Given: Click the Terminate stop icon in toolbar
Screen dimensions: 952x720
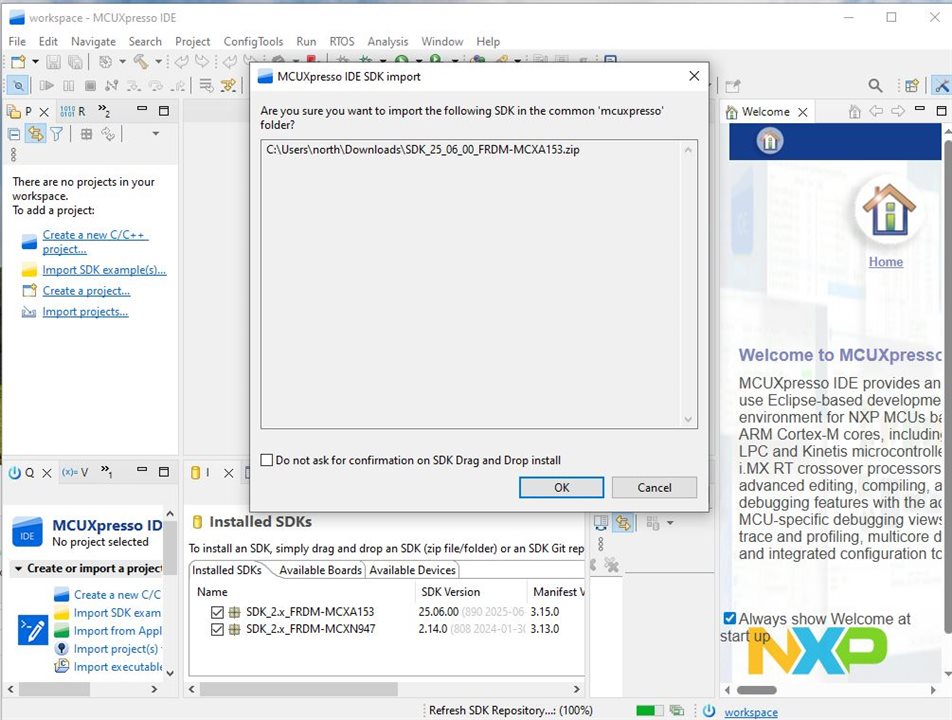Looking at the screenshot, I should point(90,86).
